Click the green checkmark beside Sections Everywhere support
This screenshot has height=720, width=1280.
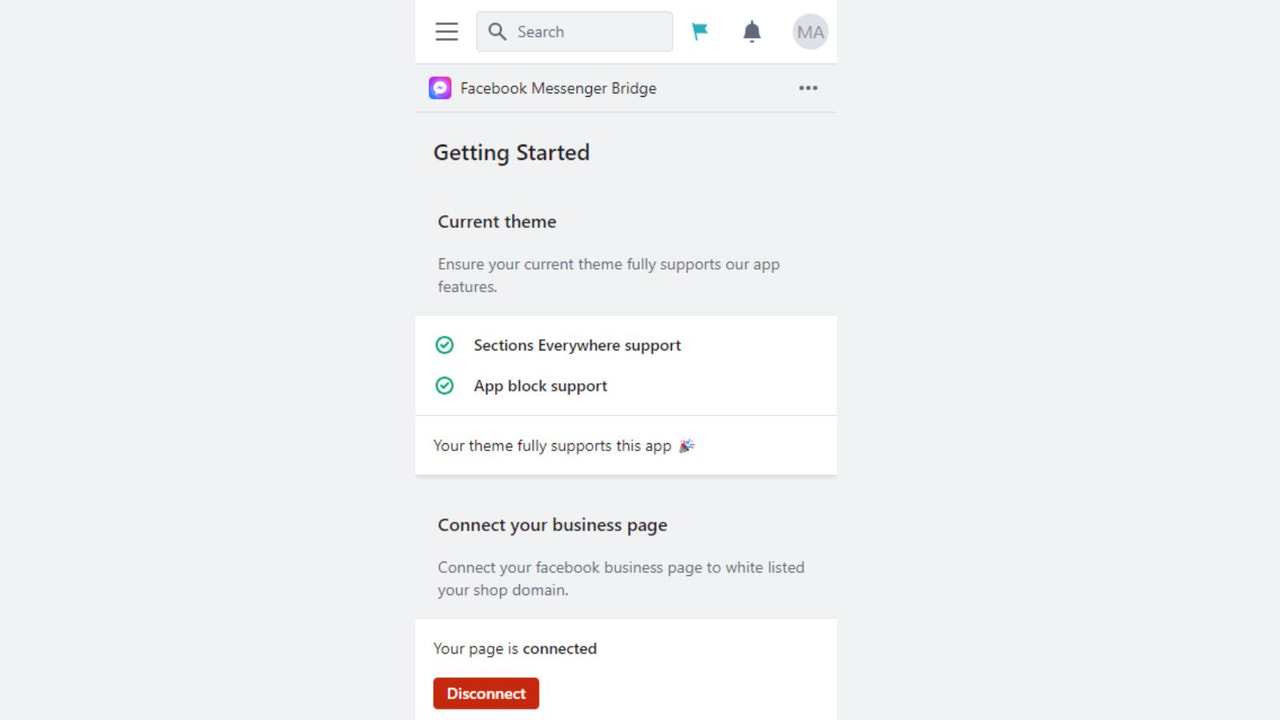pos(445,344)
